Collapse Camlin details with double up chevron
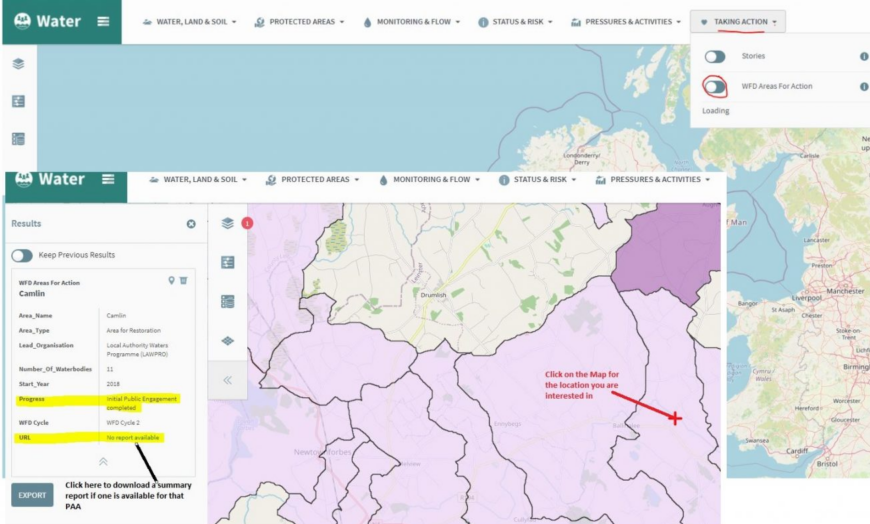 [103, 461]
